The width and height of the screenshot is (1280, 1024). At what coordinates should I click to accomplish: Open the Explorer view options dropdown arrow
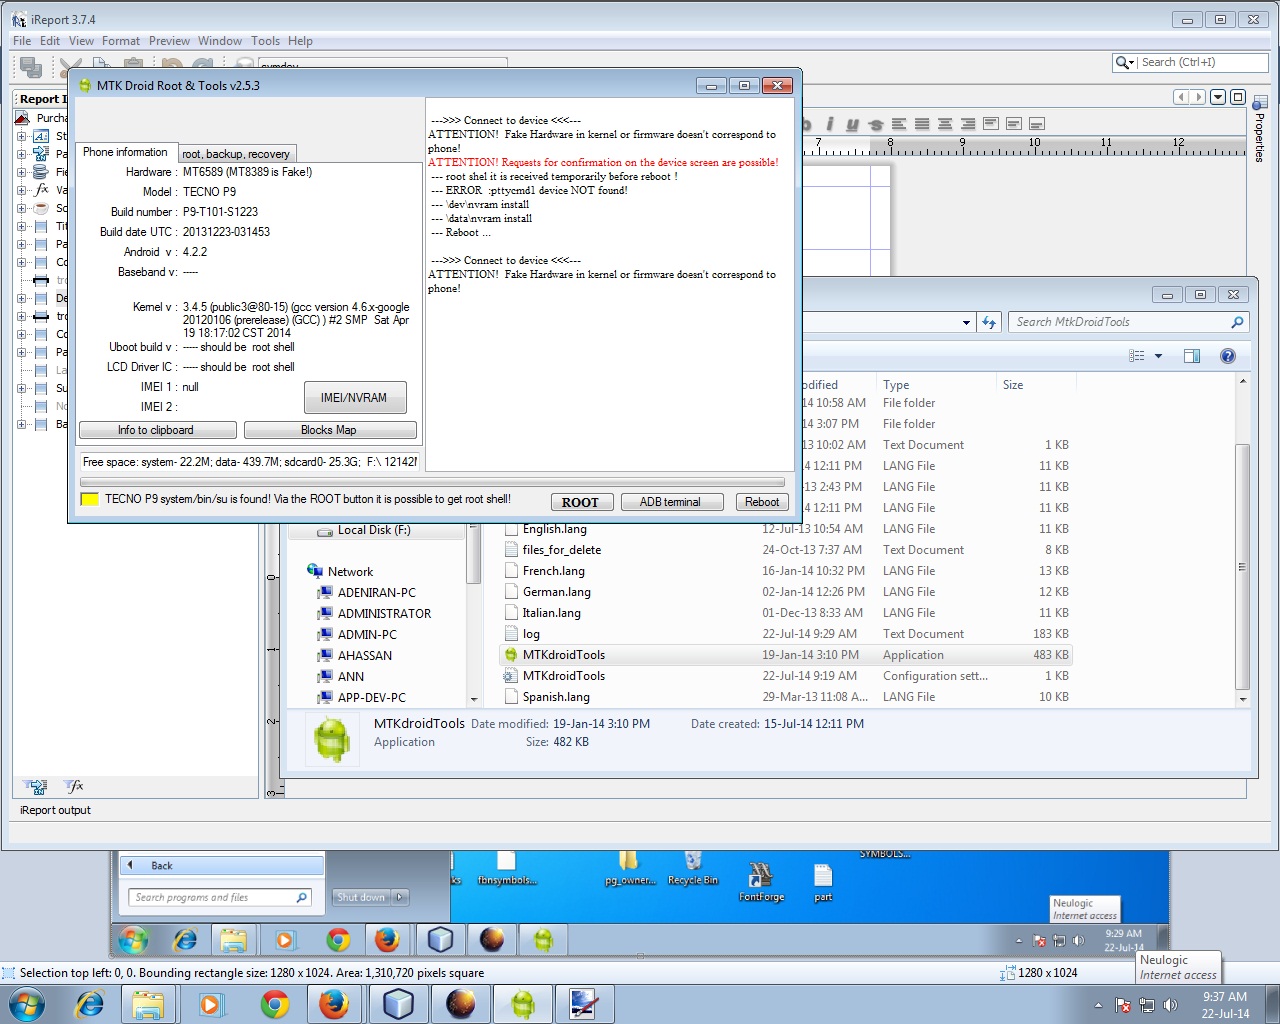click(1159, 356)
